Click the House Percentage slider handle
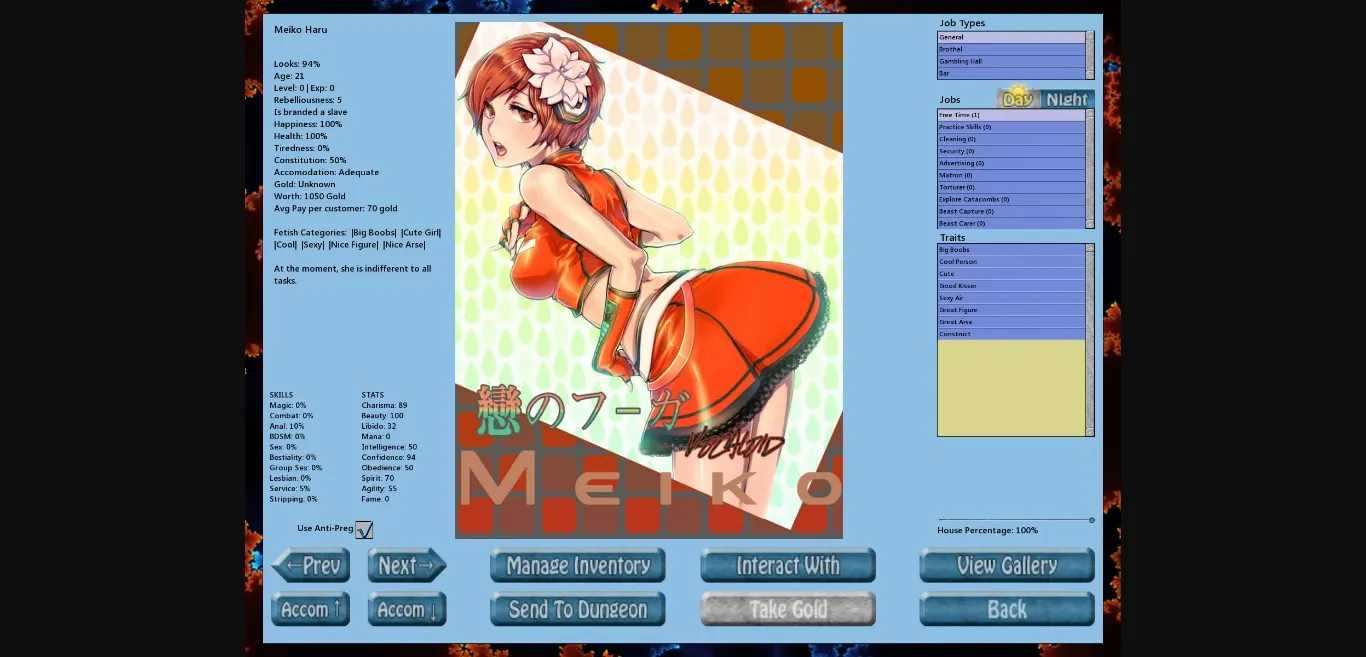Viewport: 1366px width, 657px height. coord(1090,519)
